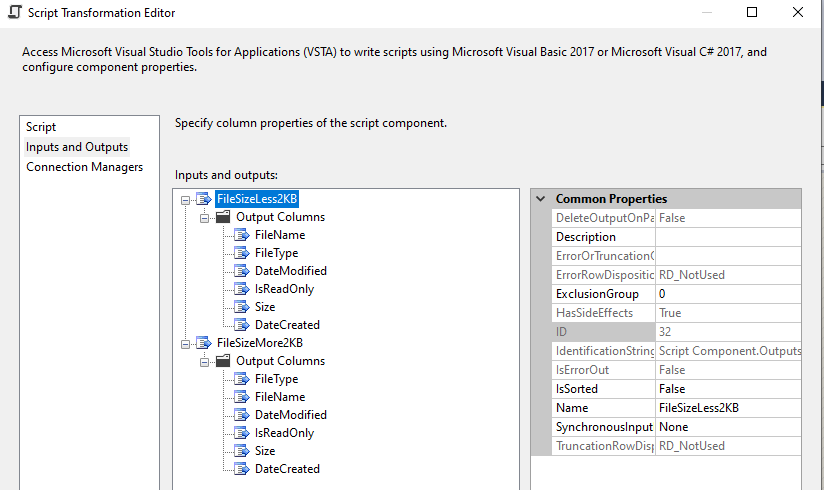Switch to the Connection Managers page

tap(84, 167)
